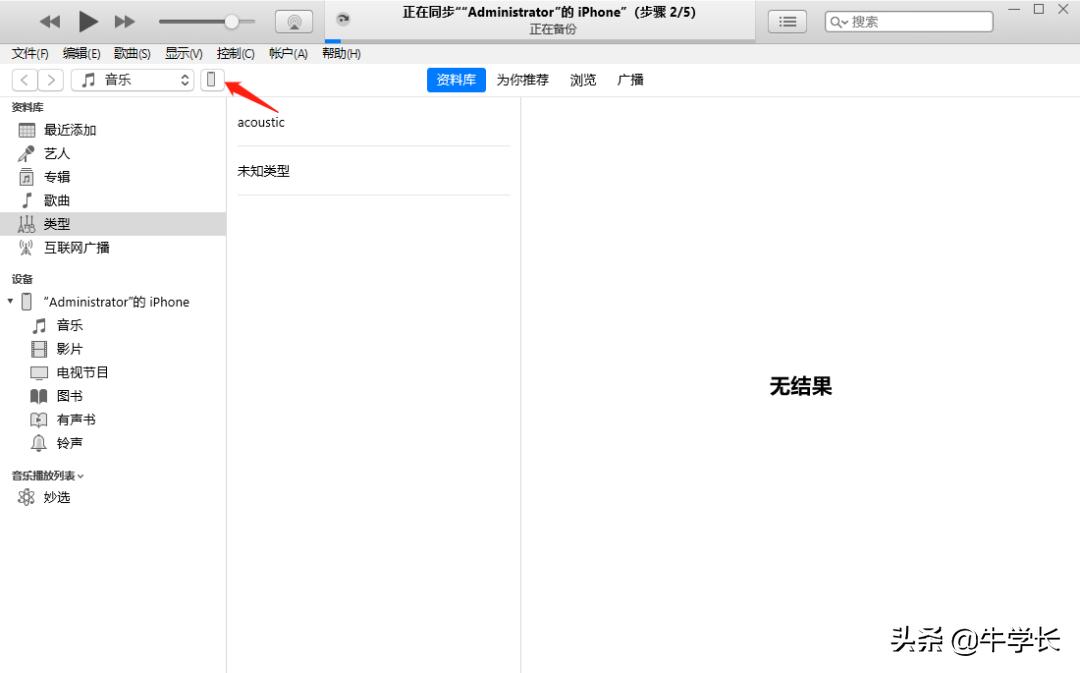Click the 妙选 Genius atom icon
This screenshot has width=1080, height=673.
(x=27, y=496)
